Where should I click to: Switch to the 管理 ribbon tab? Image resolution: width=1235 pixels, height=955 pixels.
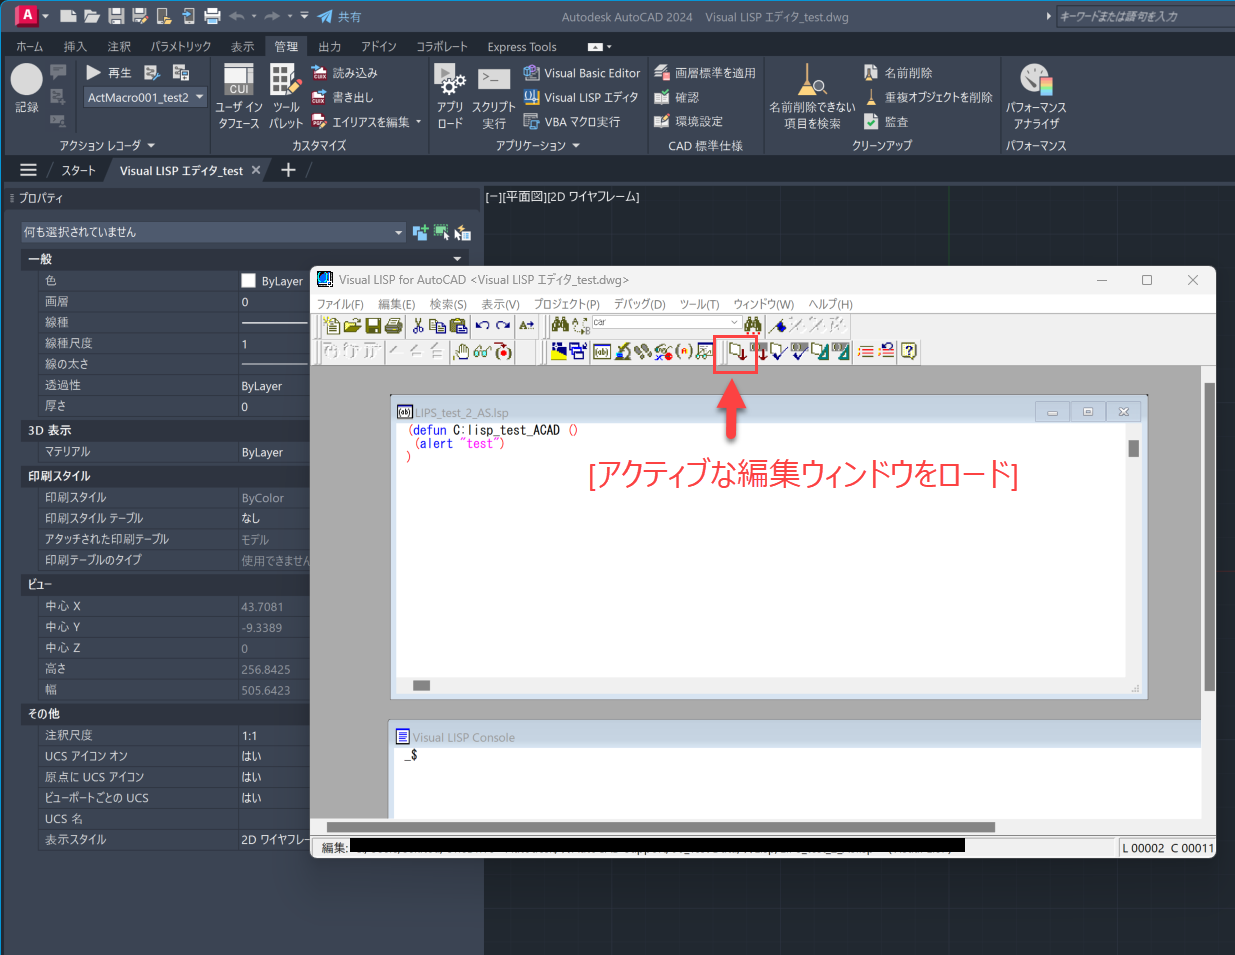(286, 46)
